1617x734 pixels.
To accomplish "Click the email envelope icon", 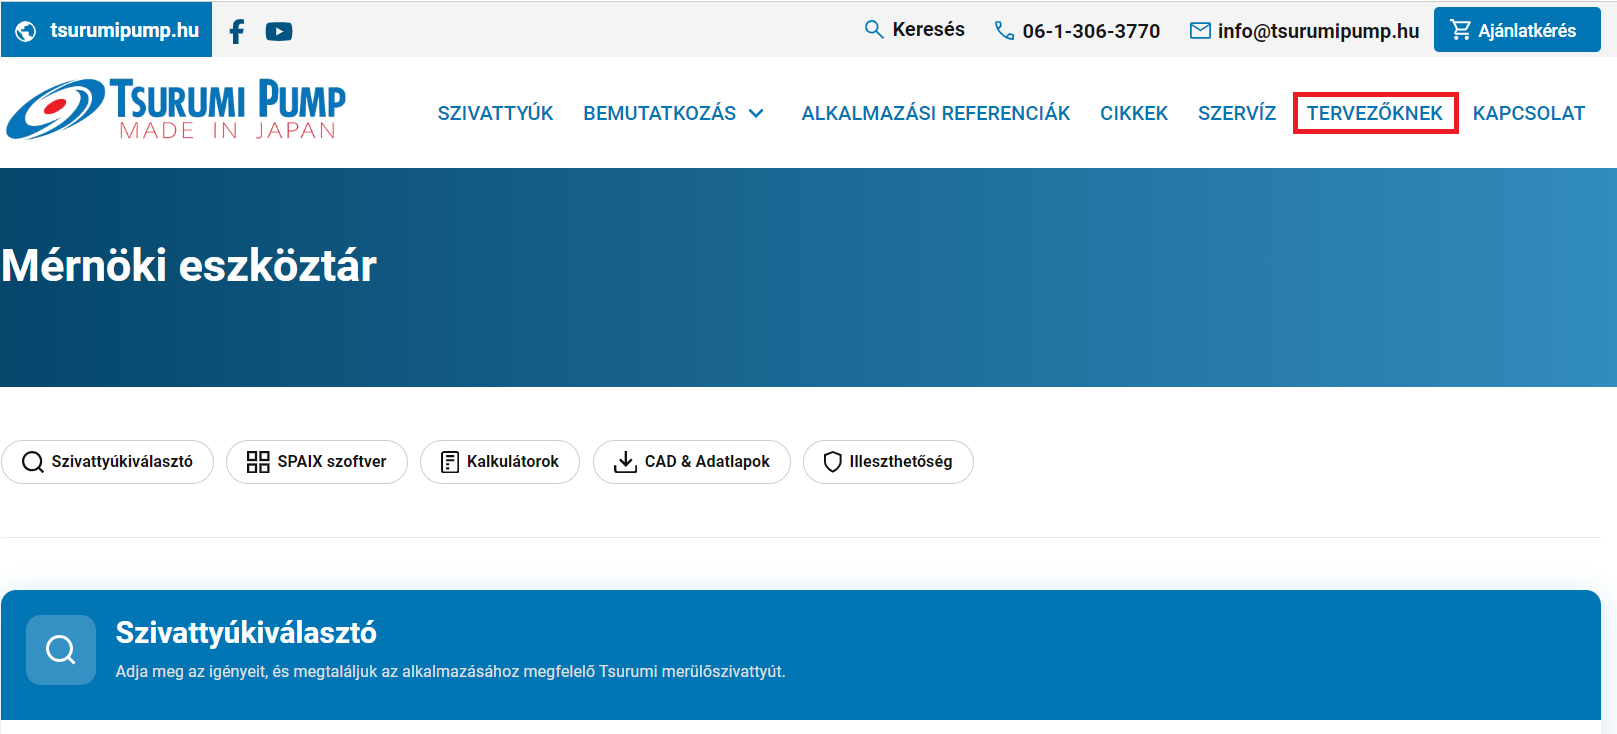I will [1200, 31].
